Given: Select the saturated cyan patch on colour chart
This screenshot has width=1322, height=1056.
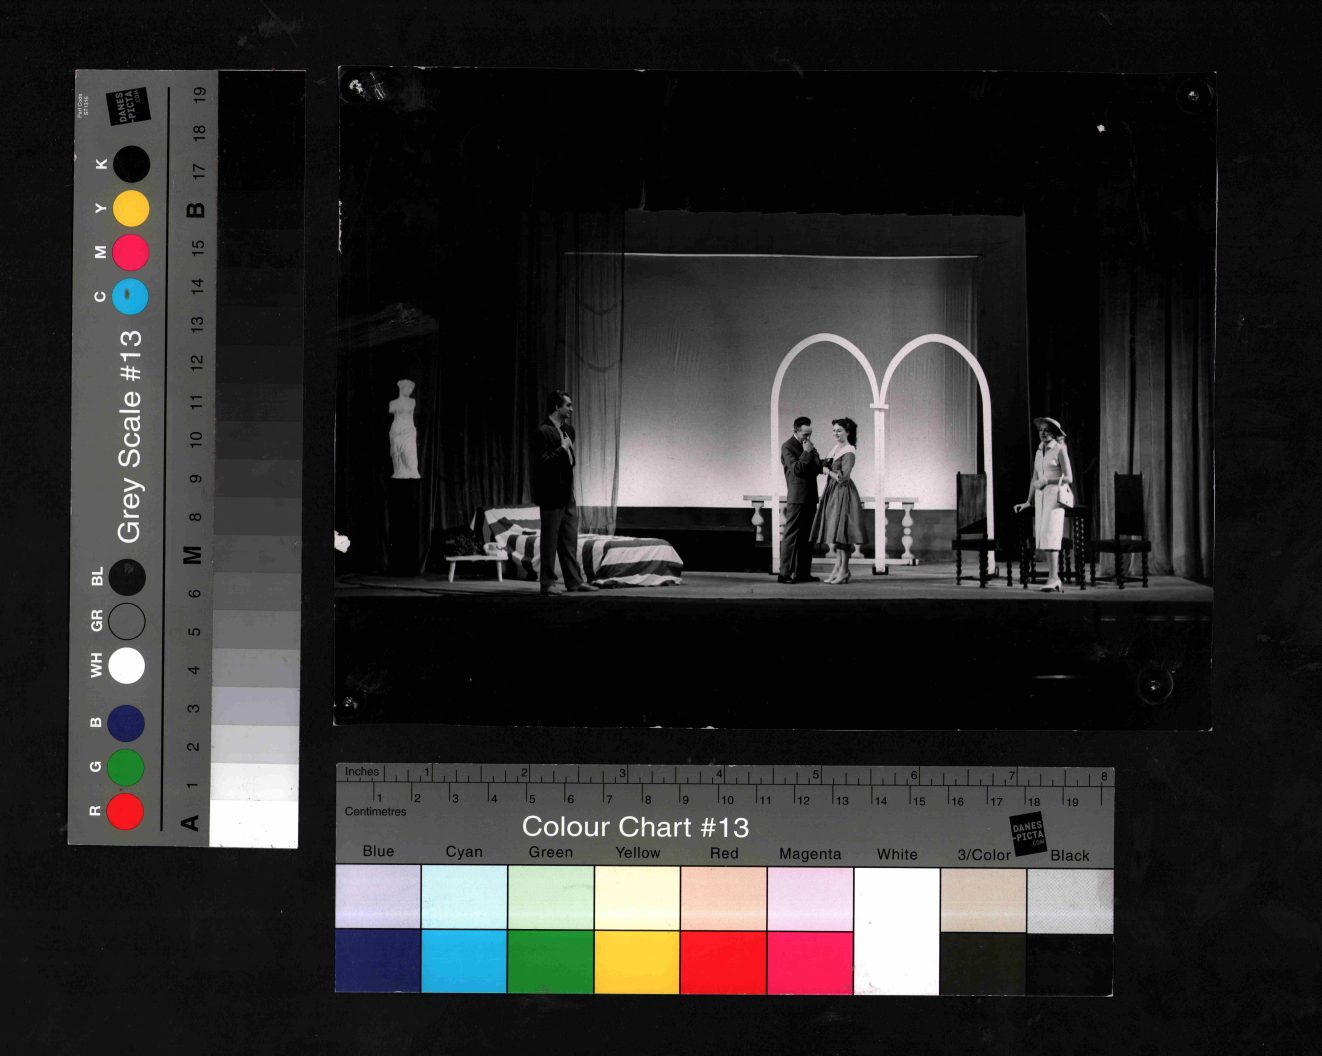Looking at the screenshot, I should [464, 962].
